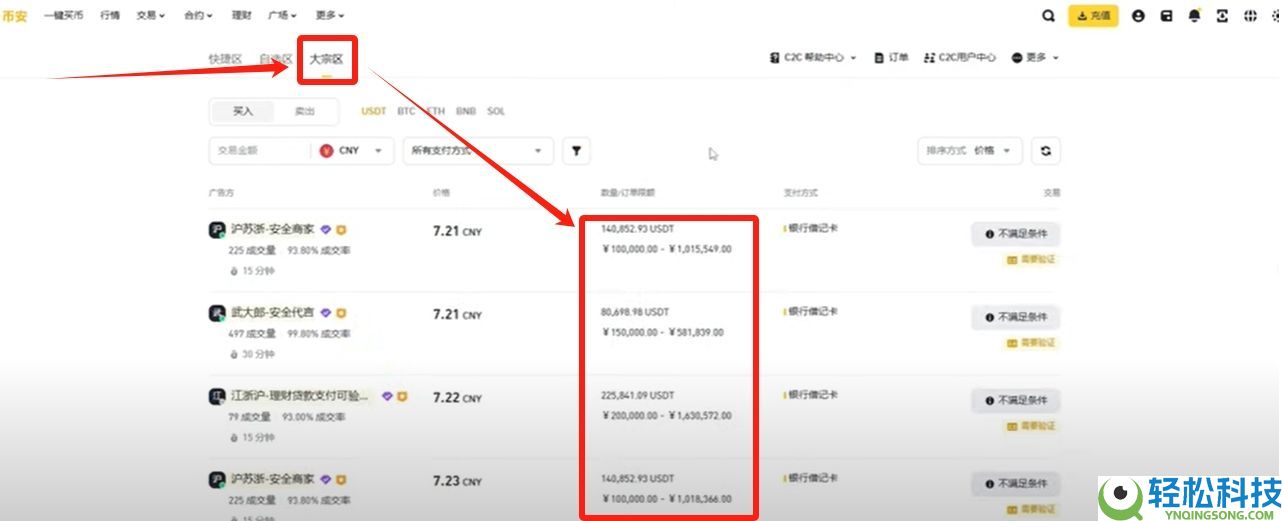This screenshot has width=1282, height=521.
Task: Open the 所有支付方式 payment dropdown
Action: (x=478, y=151)
